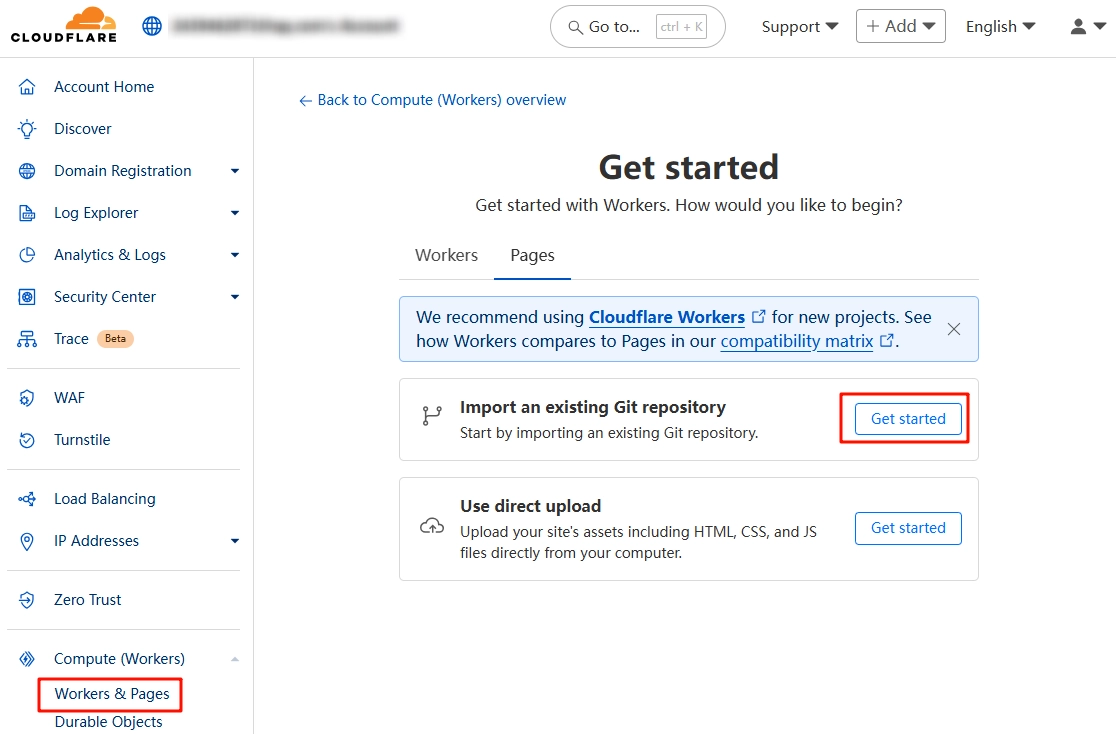Select the Pages tab
Image resolution: width=1116 pixels, height=734 pixels.
pyautogui.click(x=532, y=255)
